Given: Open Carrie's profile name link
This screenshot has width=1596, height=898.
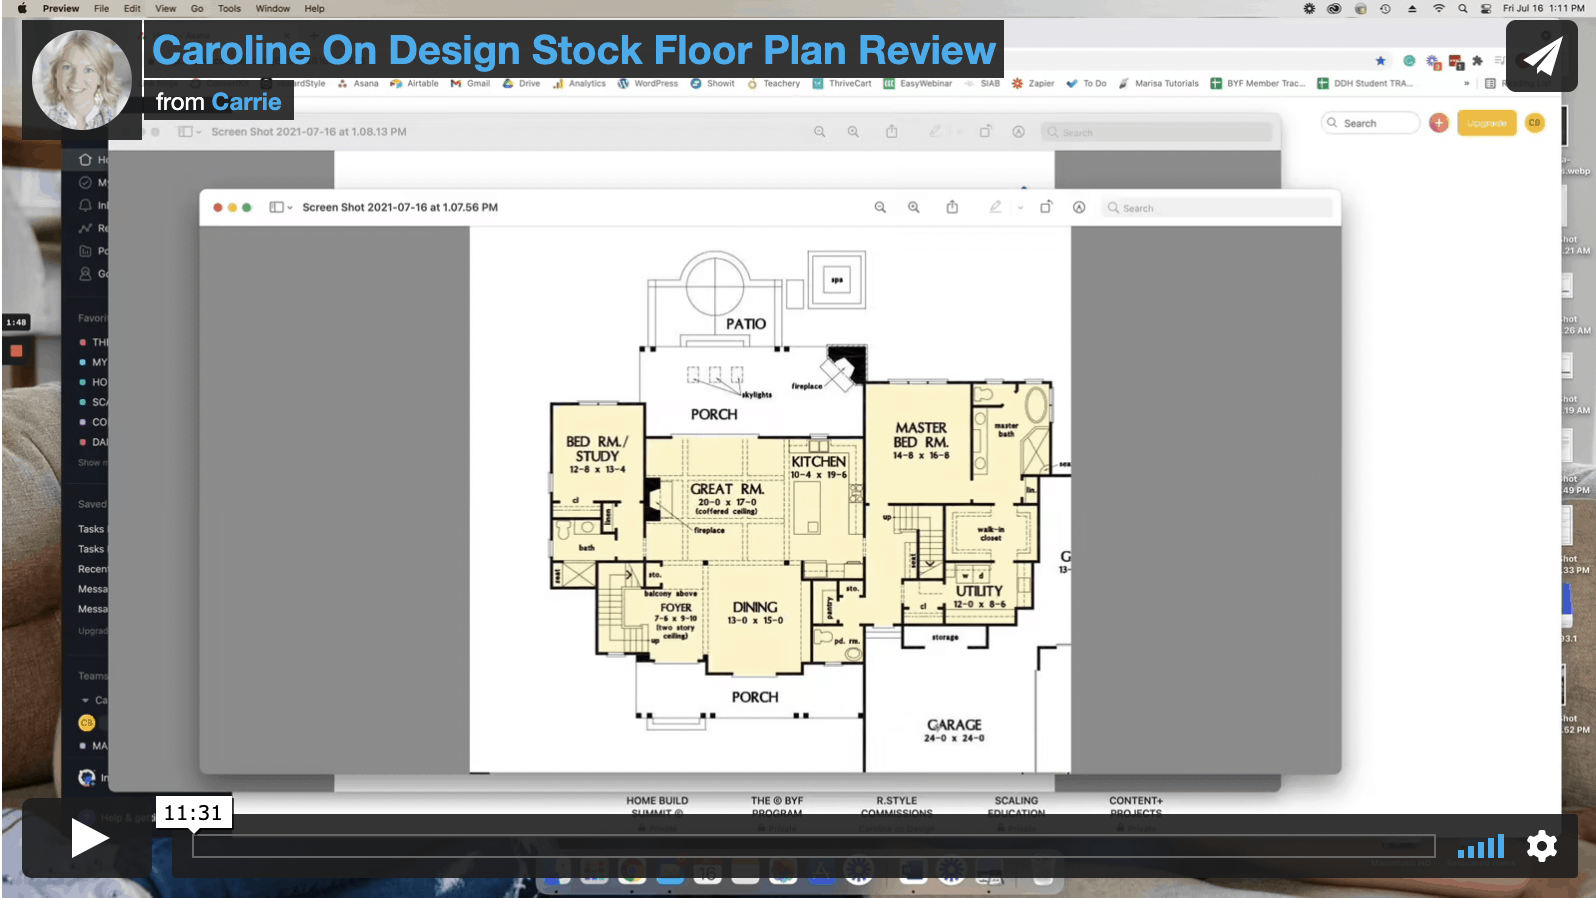Looking at the screenshot, I should [x=246, y=102].
